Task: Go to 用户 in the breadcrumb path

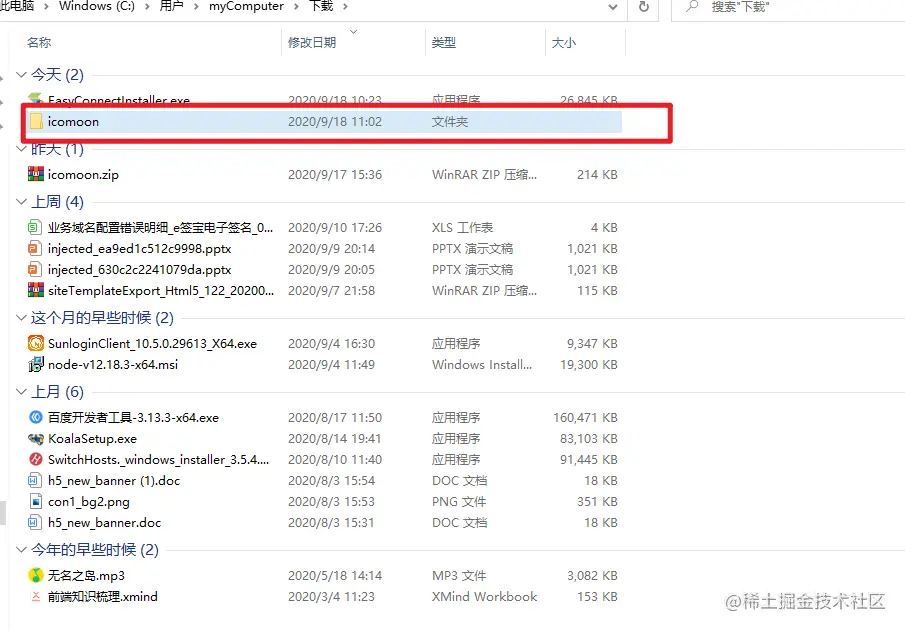Action: coord(171,6)
